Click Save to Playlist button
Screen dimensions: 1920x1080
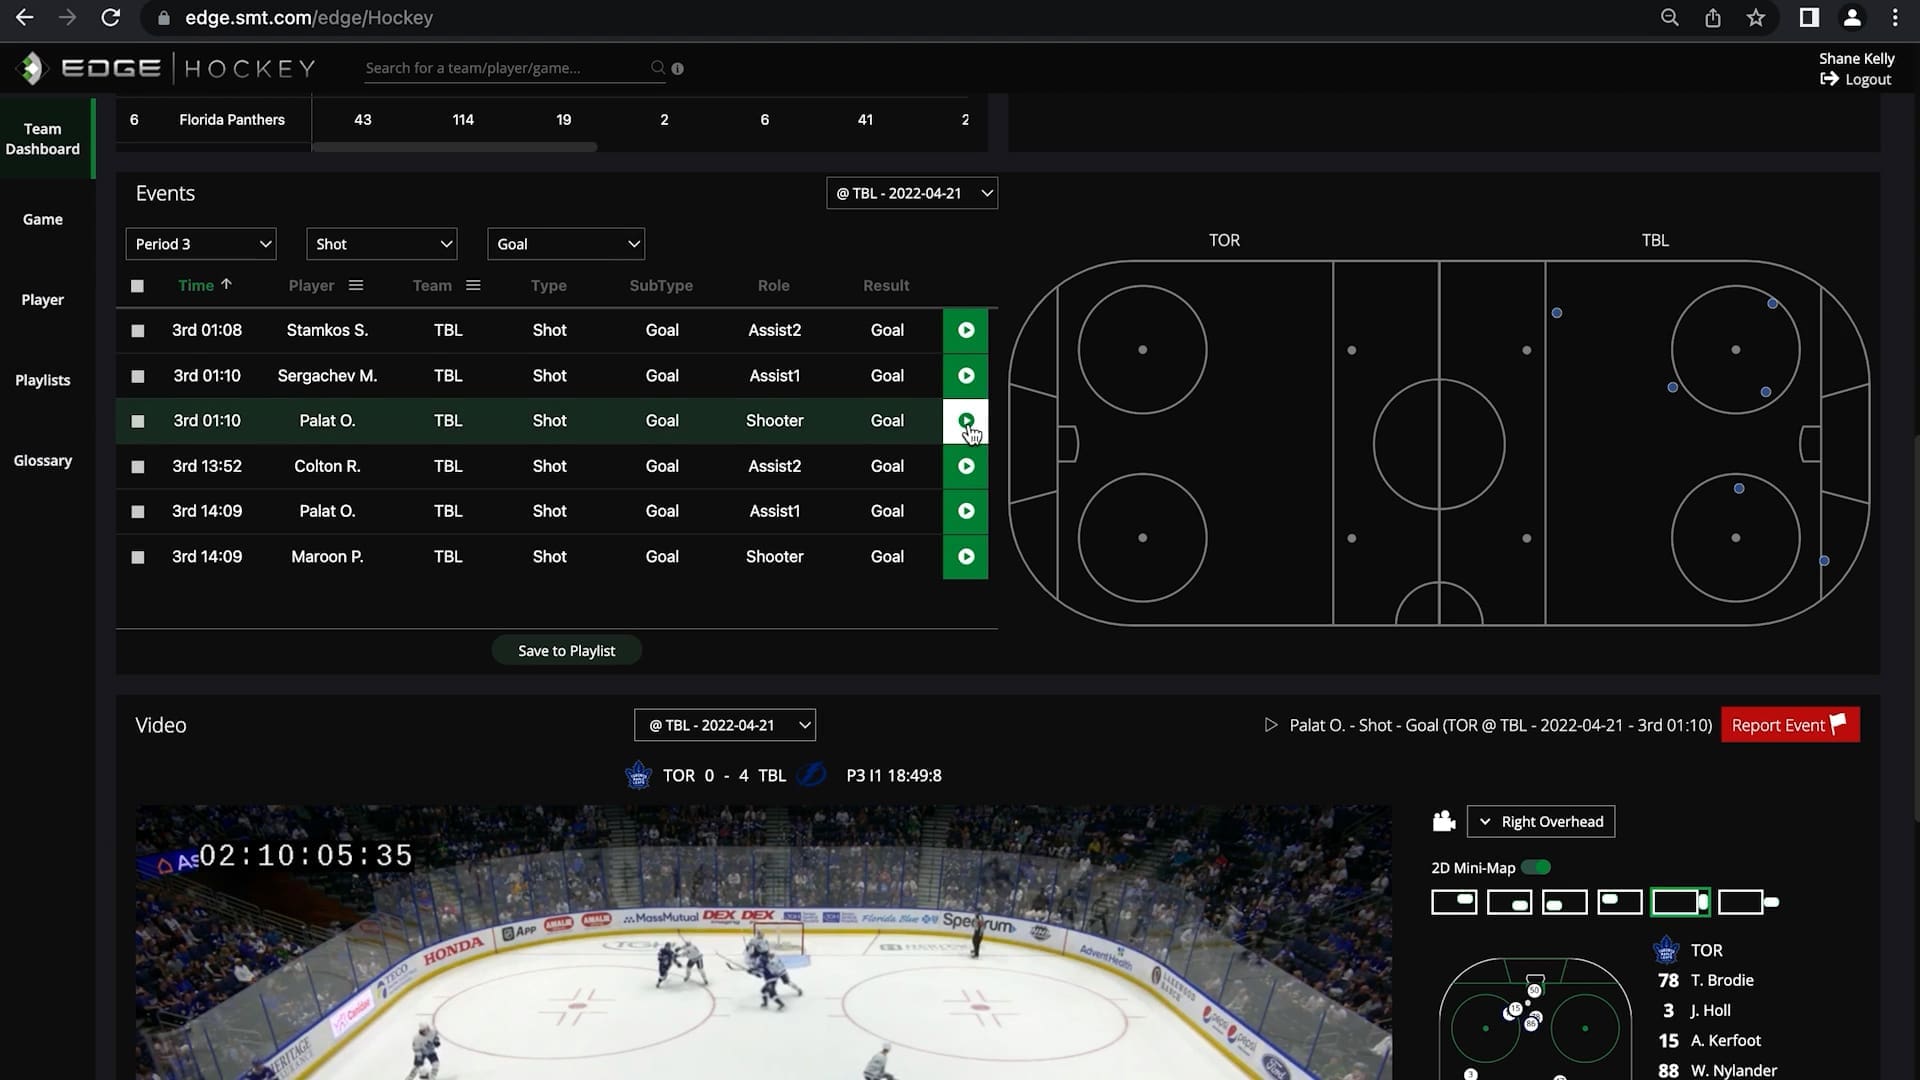[567, 651]
